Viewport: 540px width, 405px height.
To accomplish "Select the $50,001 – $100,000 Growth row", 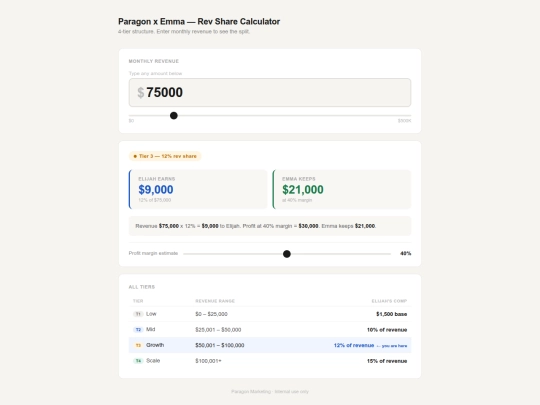I will (x=270, y=345).
